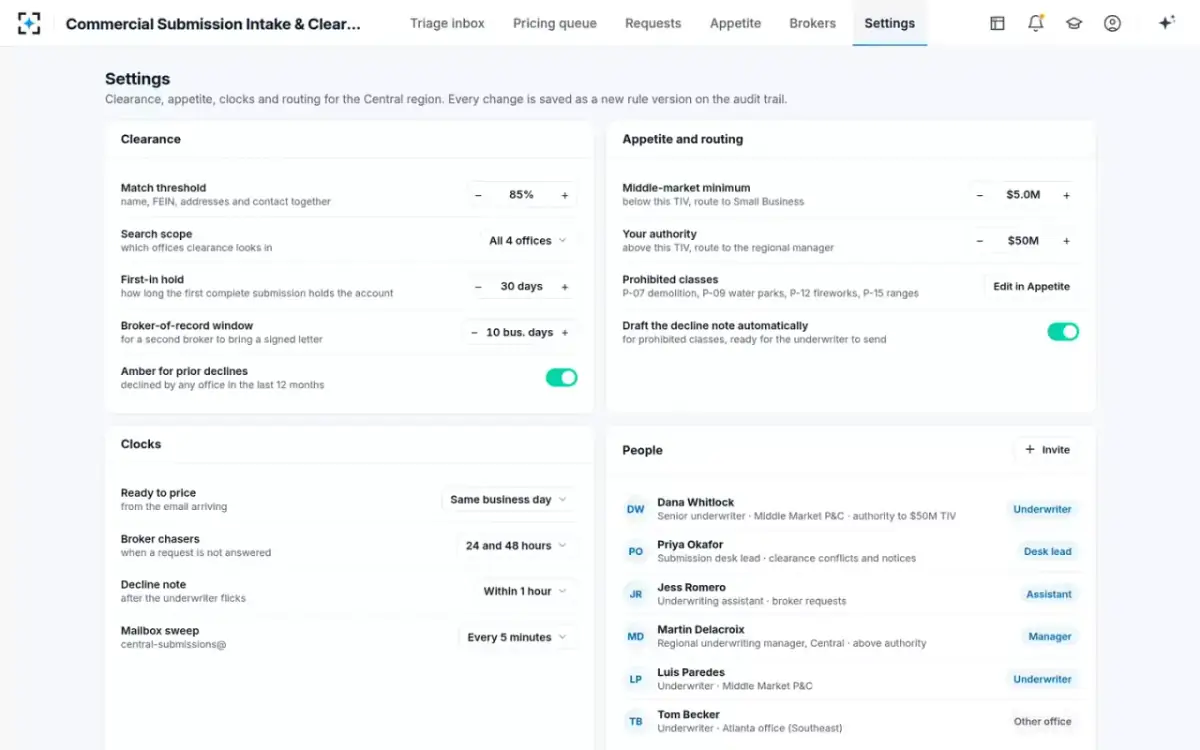This screenshot has height=750, width=1200.
Task: Click Luis Paredes' Underwriter badge
Action: [x=1042, y=679]
